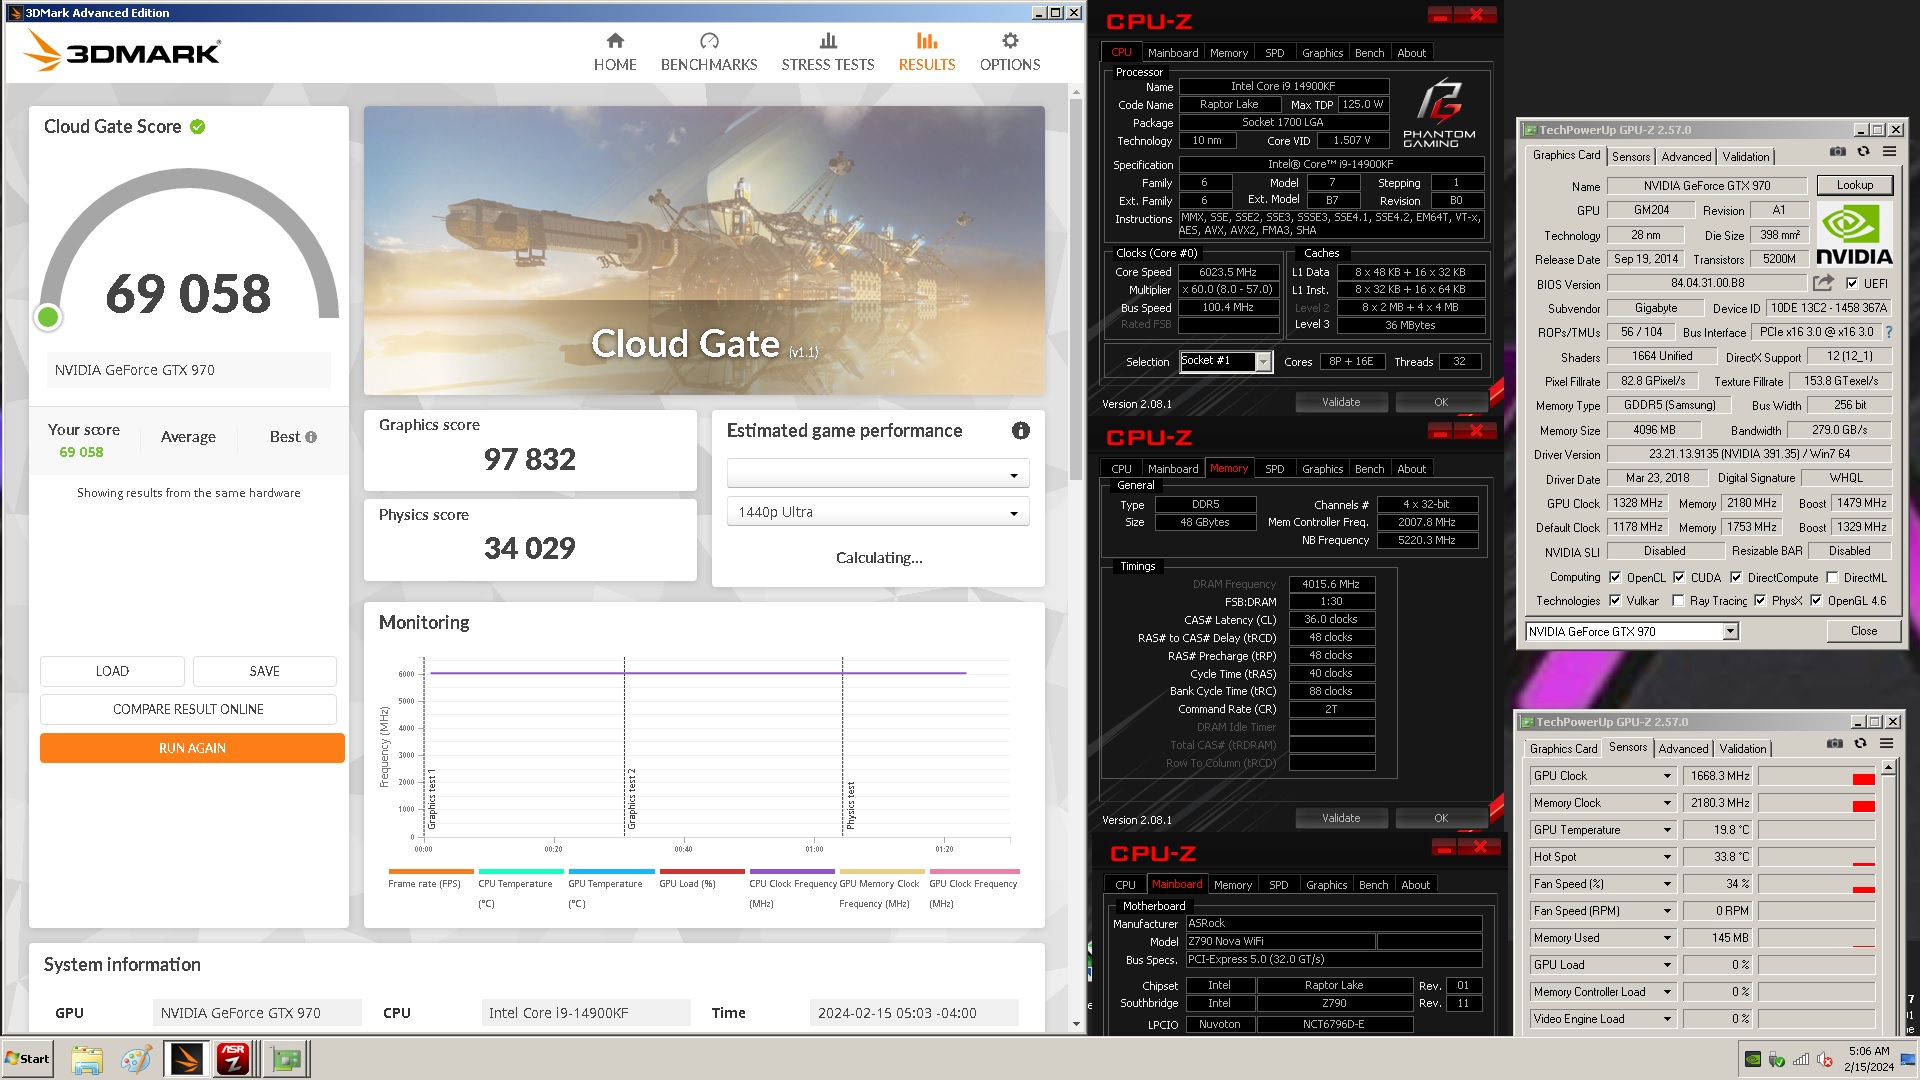
Task: Click the green validation check next to Cloud Gate Score
Action: click(198, 127)
